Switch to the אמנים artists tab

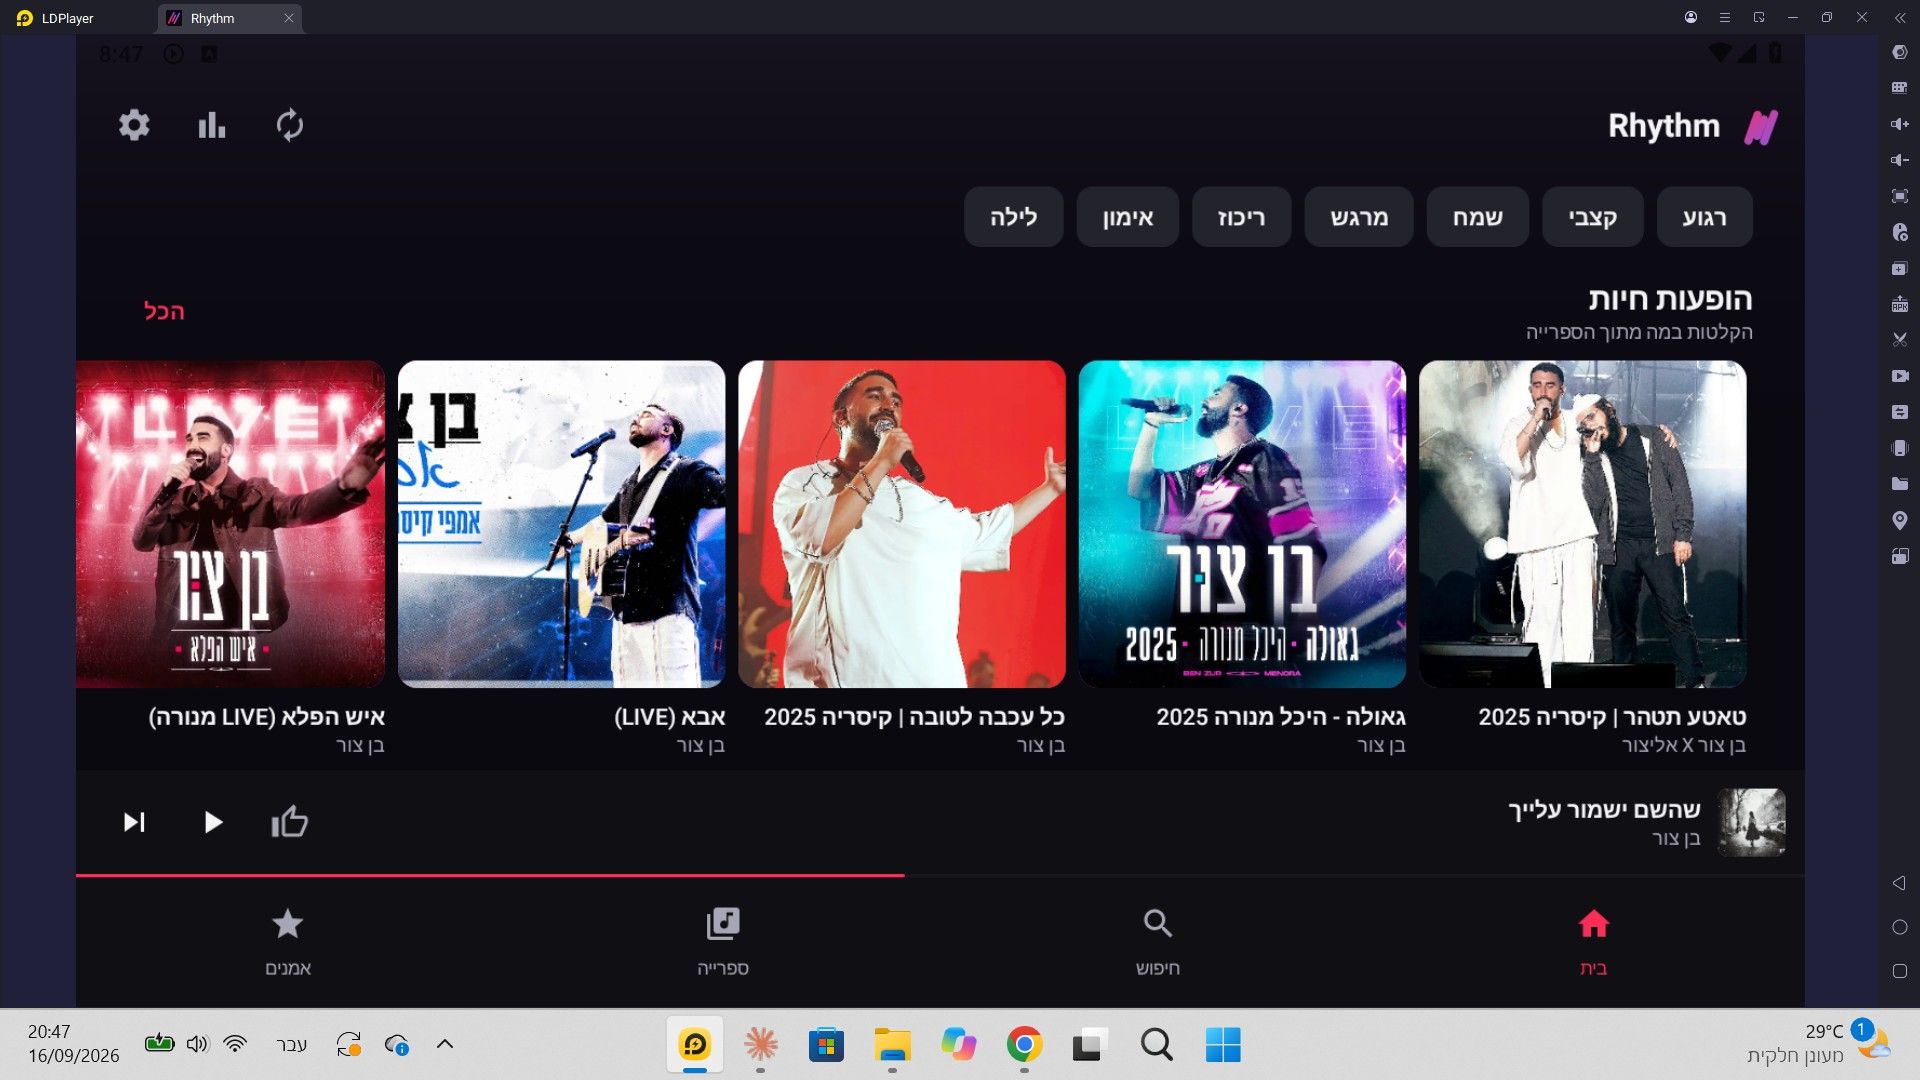288,942
